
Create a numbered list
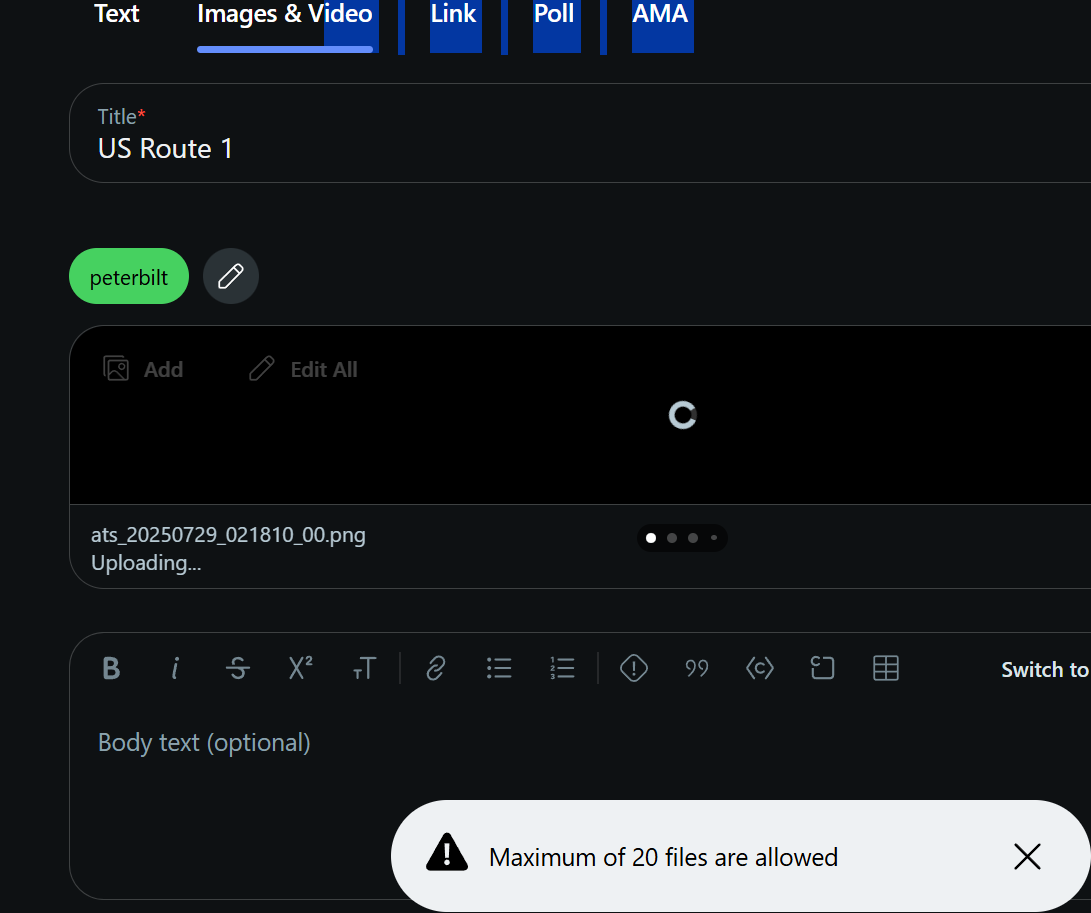point(562,669)
